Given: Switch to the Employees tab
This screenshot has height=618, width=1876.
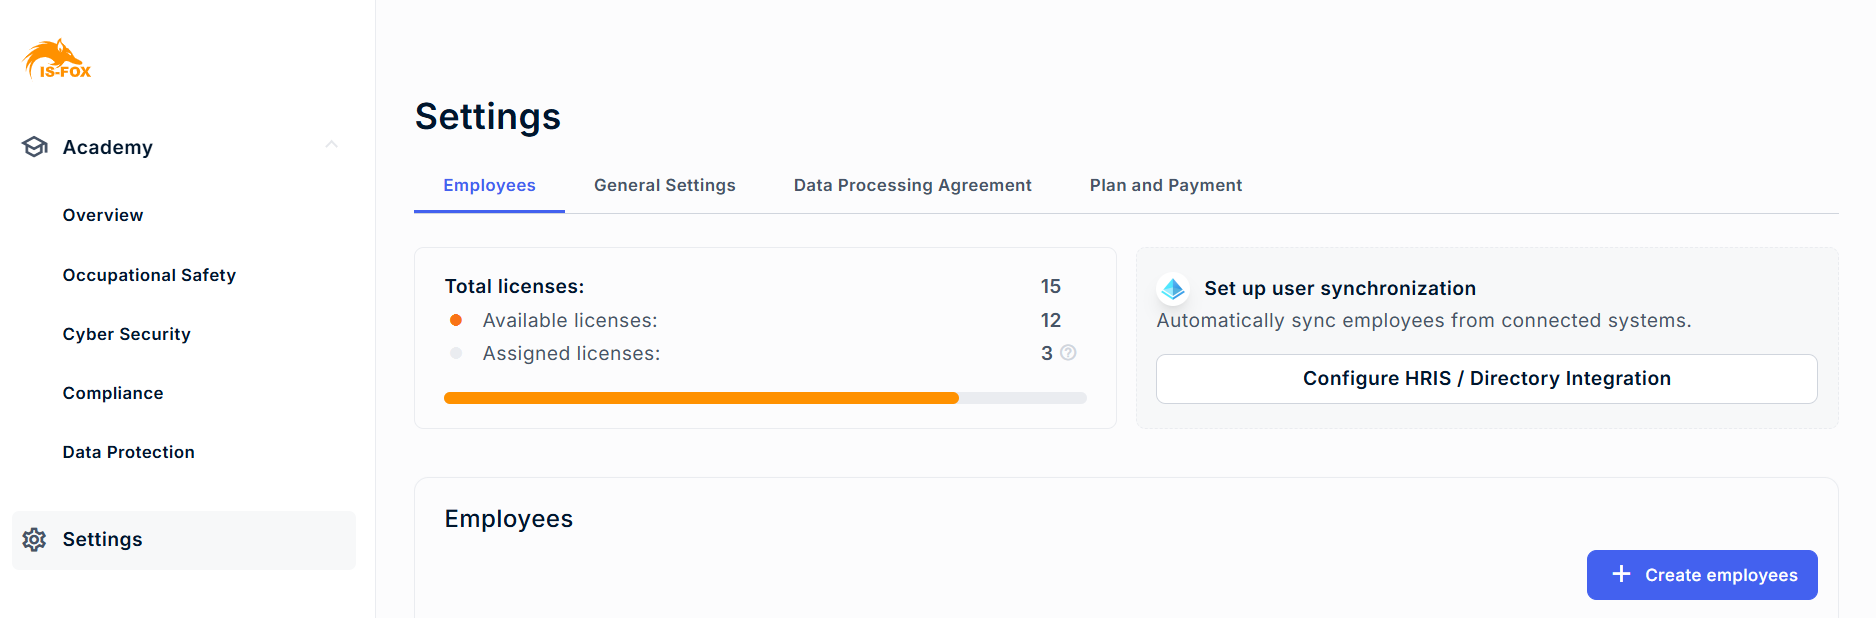Looking at the screenshot, I should click(x=489, y=186).
